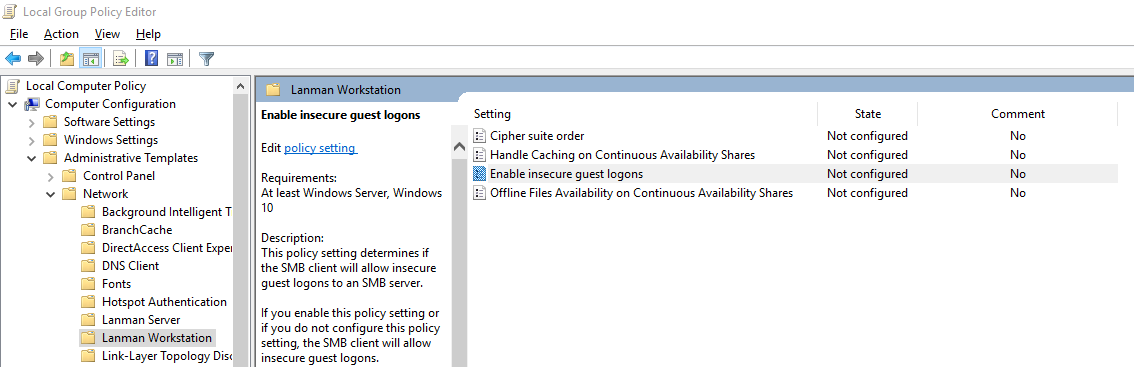Screen dimensions: 1134x367
Task: Open the Action menu
Action: (61, 34)
